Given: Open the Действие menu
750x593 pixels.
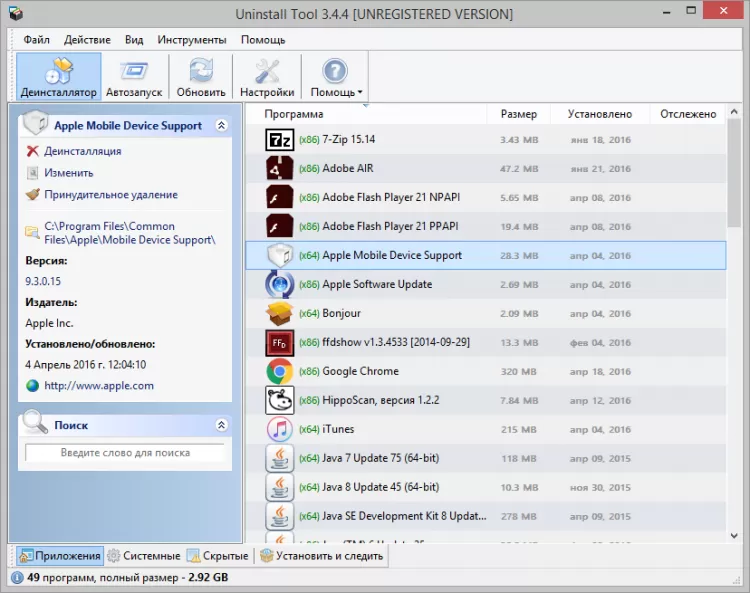Looking at the screenshot, I should [87, 40].
